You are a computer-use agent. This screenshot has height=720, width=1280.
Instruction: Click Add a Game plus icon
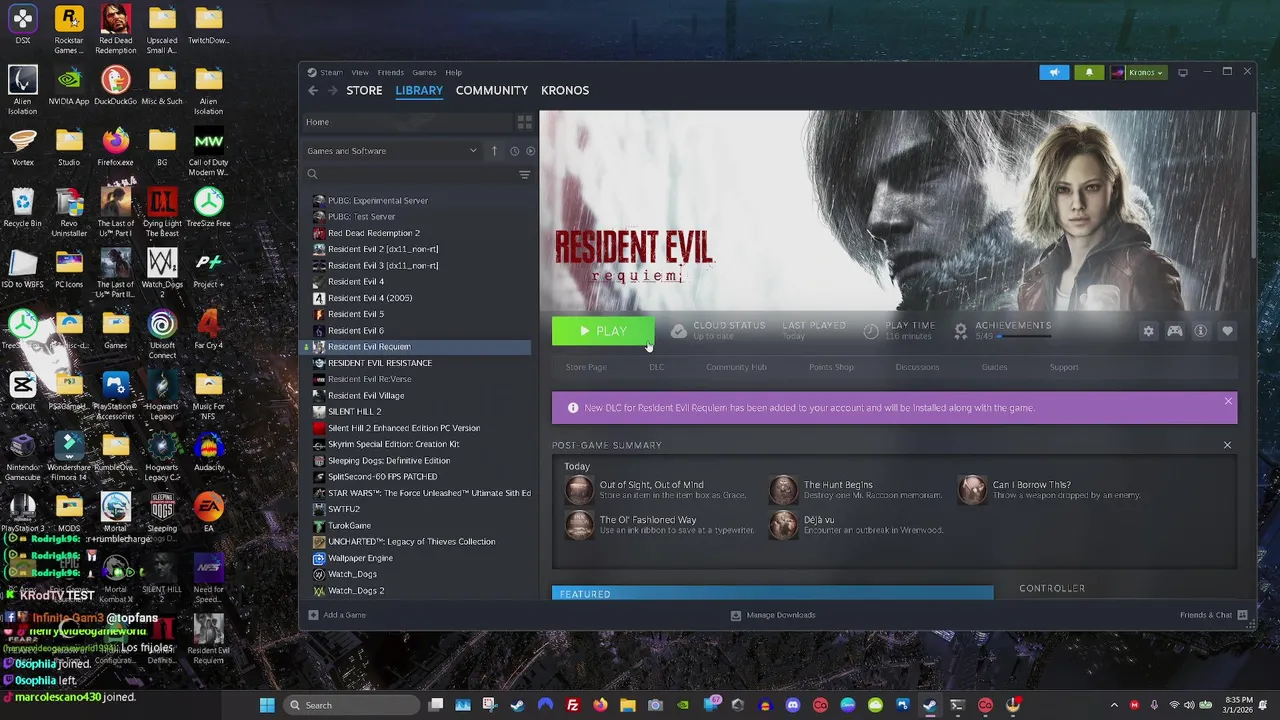coord(313,615)
